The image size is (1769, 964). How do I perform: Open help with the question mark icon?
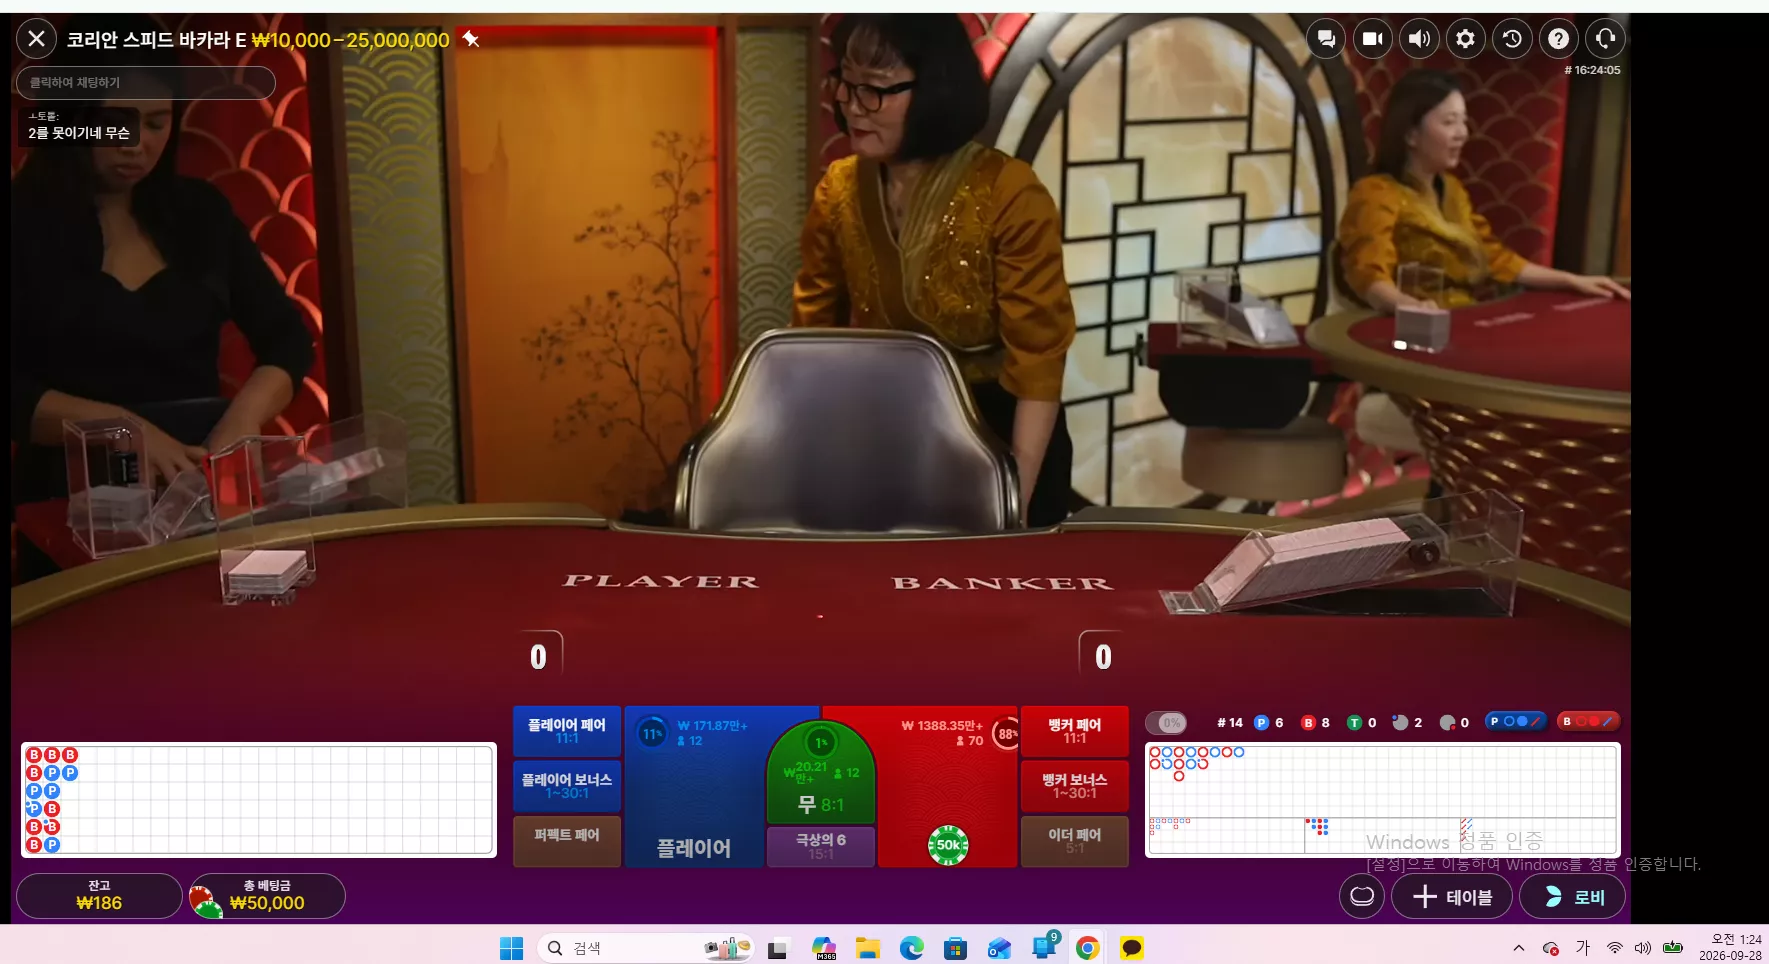click(x=1558, y=39)
